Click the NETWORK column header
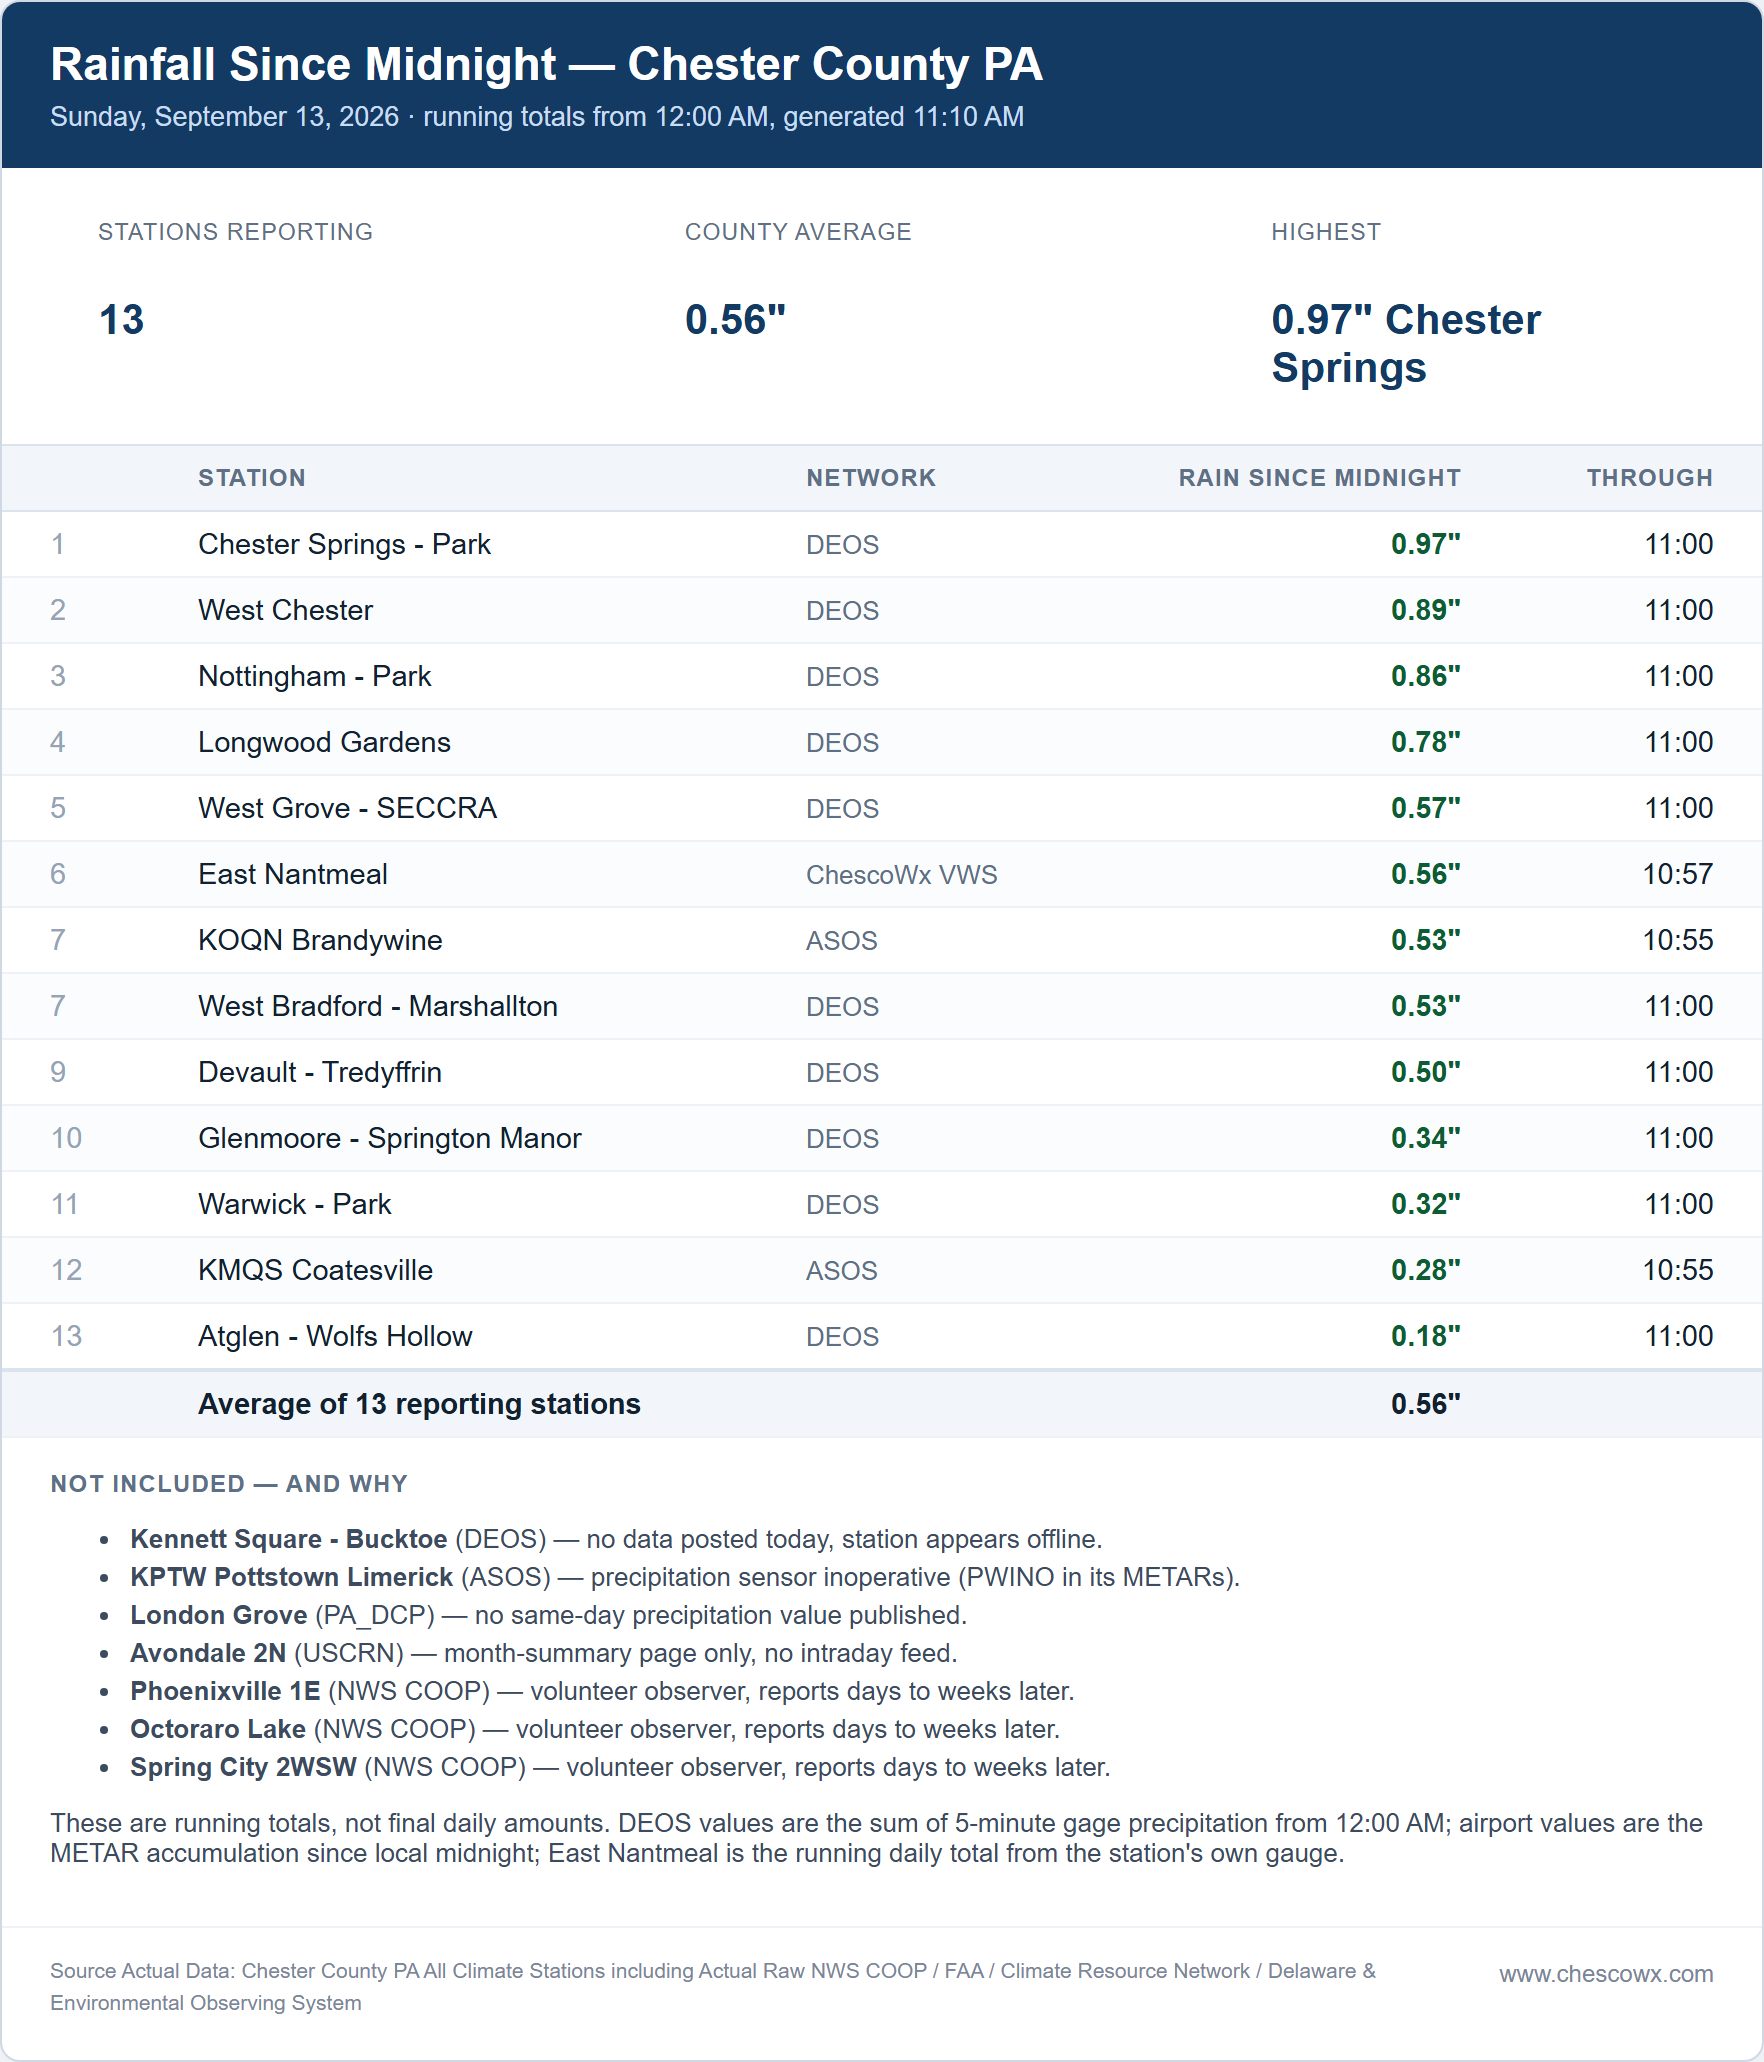The image size is (1764, 2062). click(x=871, y=478)
